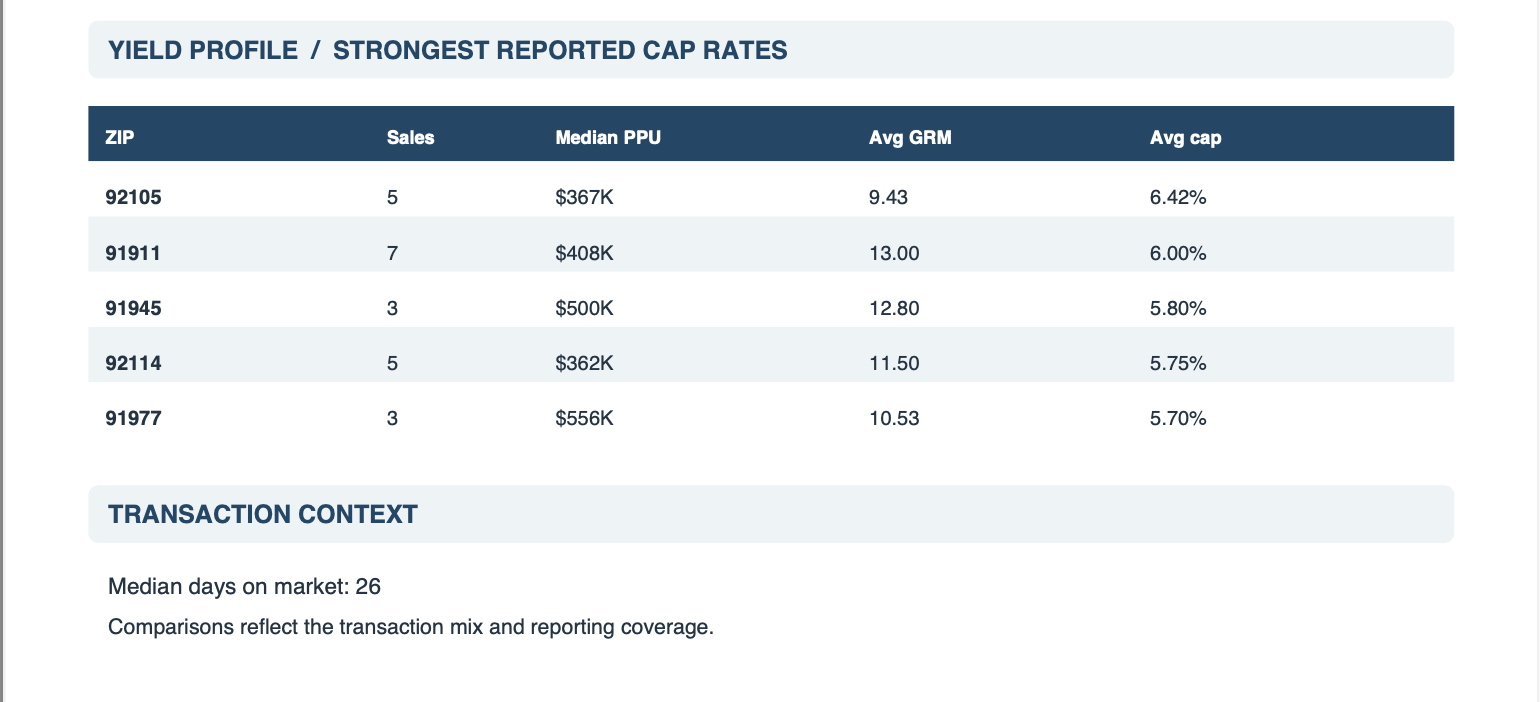Screen dimensions: 1540x702
Task: Click the $367K median PPU cell
Action: pyautogui.click(x=584, y=198)
